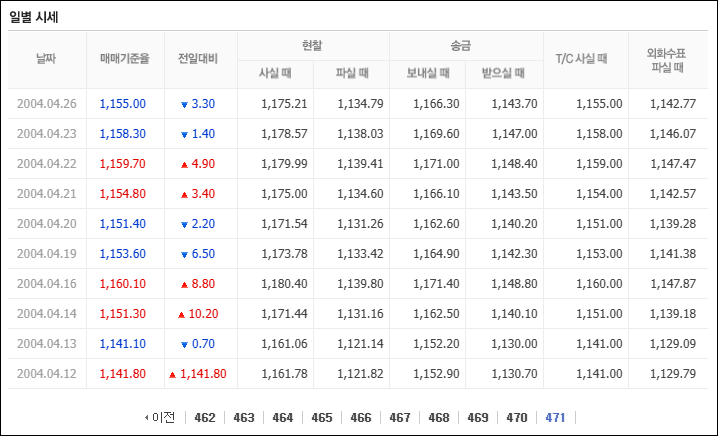Click cash buying rate 1,161.06

click(284, 344)
